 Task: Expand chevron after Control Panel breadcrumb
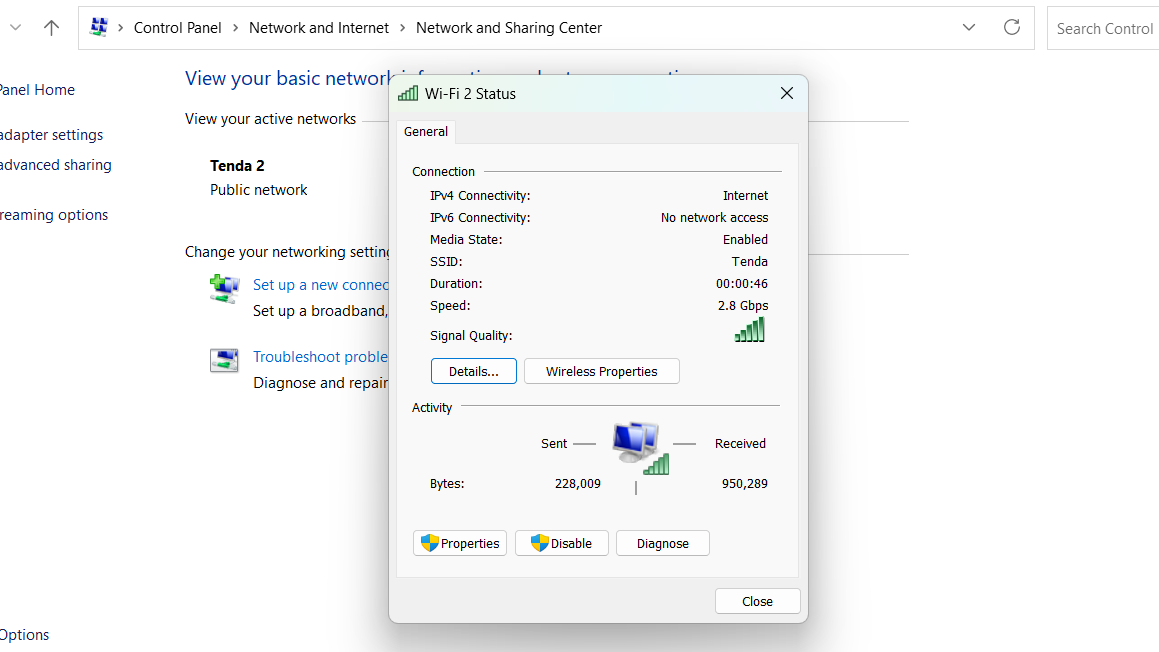click(235, 28)
